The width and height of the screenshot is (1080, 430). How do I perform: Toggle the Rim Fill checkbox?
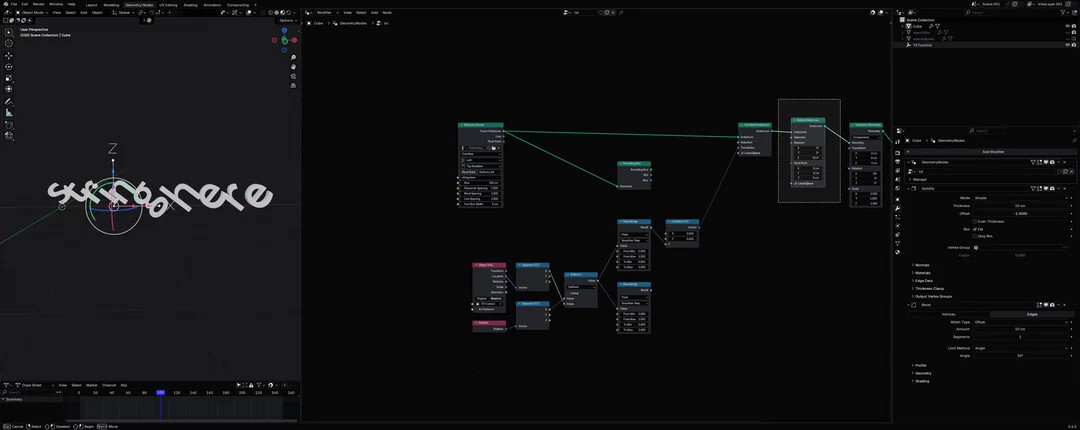click(975, 229)
